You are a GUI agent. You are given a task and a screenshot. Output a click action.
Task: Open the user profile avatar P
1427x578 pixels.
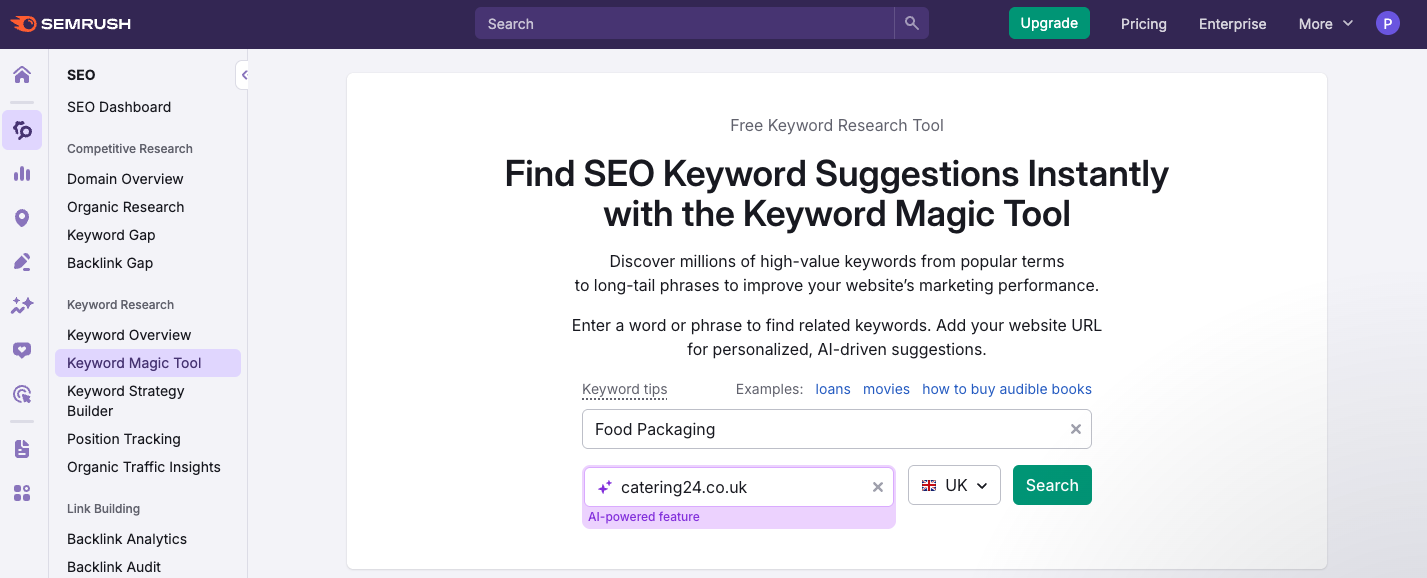point(1388,23)
